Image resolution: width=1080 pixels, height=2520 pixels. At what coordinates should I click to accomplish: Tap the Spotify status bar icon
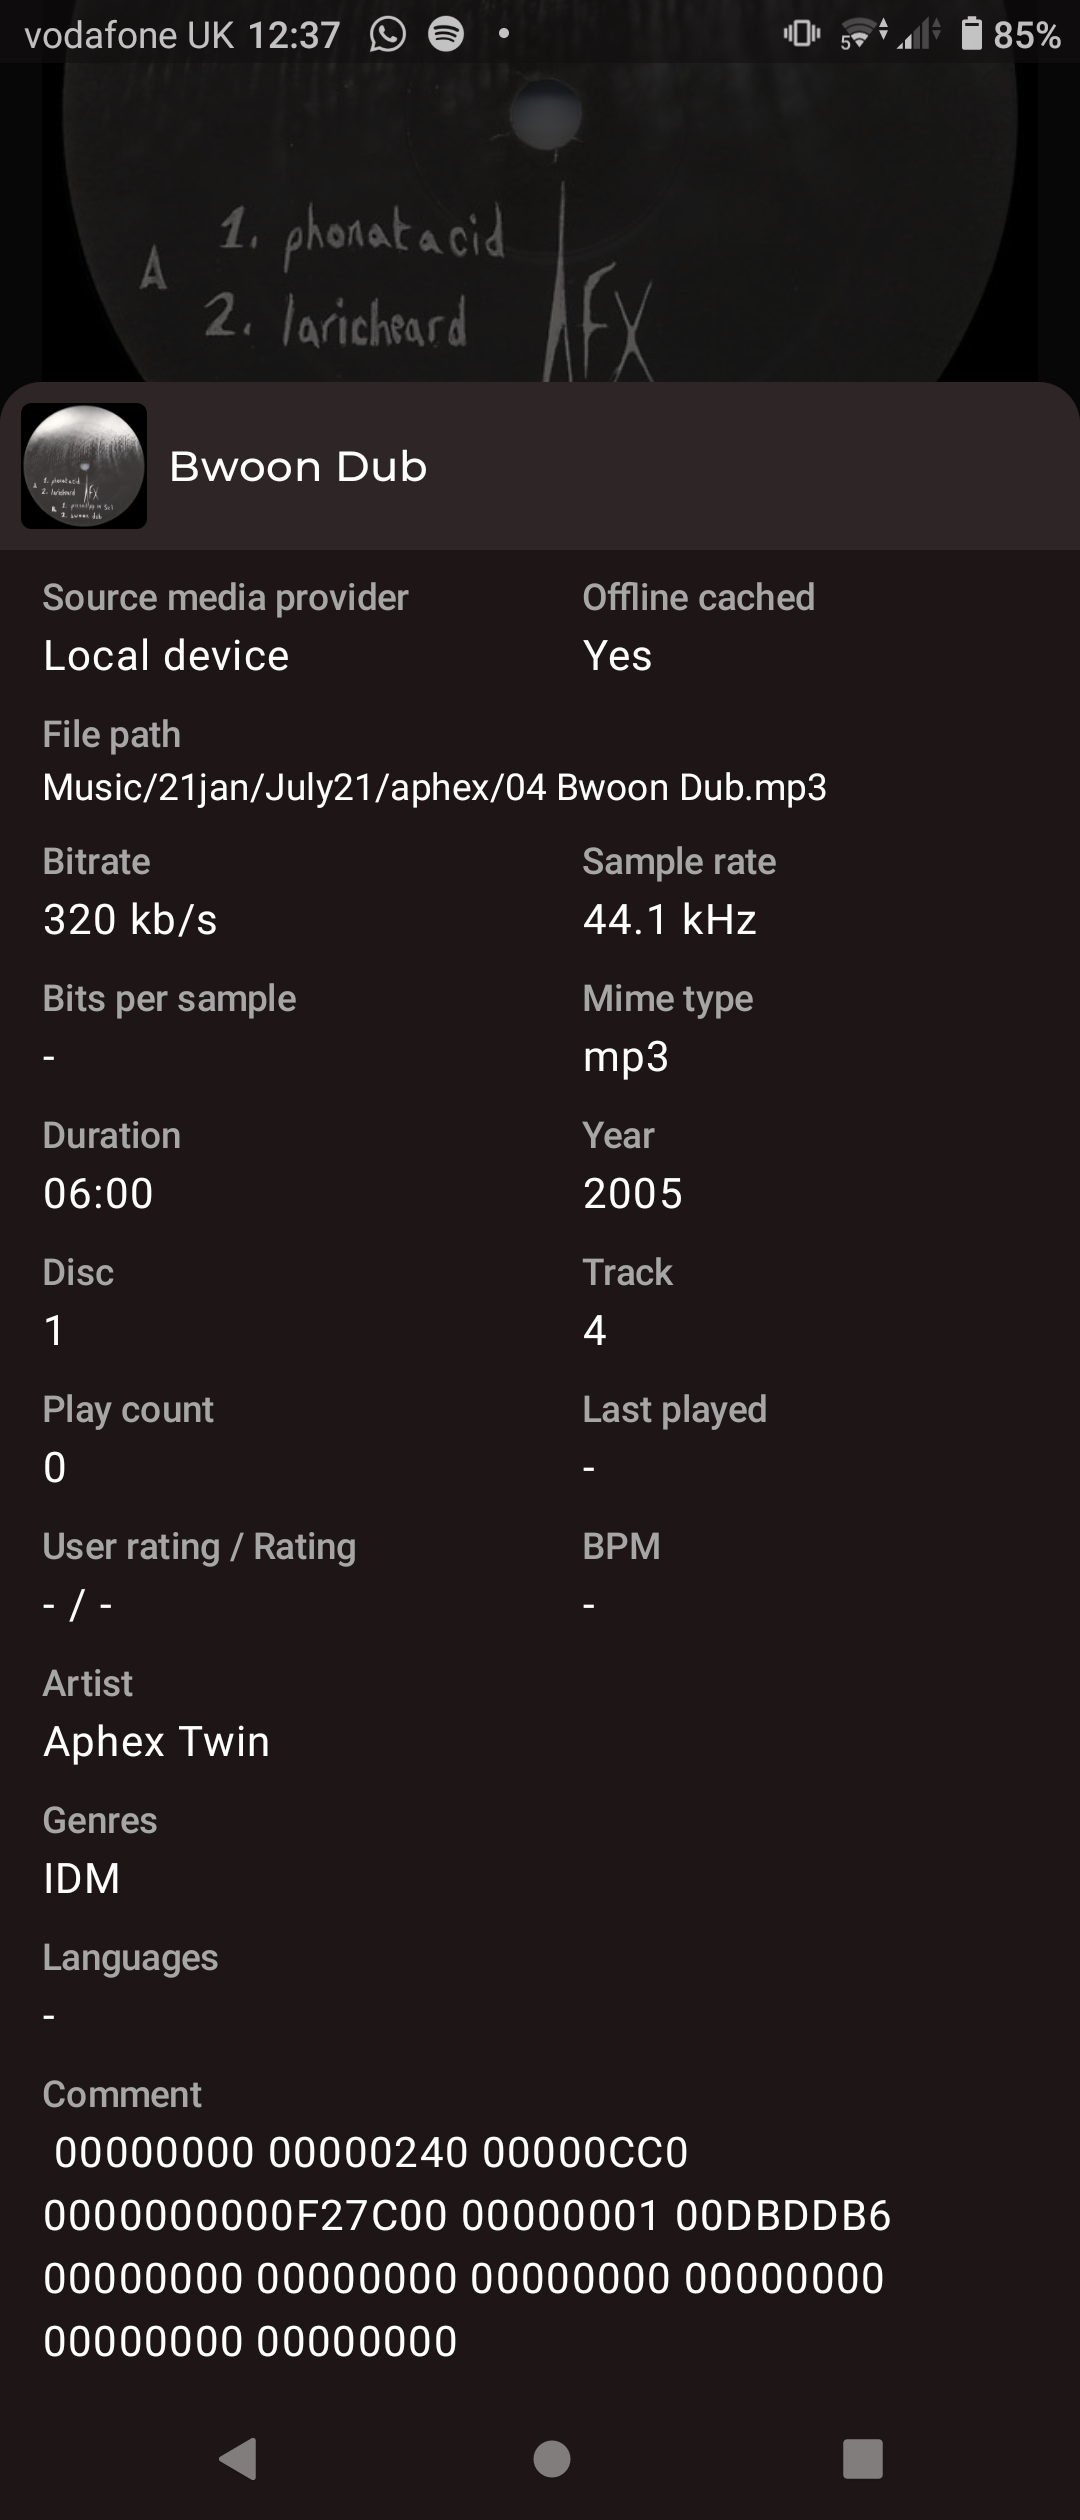tap(446, 35)
